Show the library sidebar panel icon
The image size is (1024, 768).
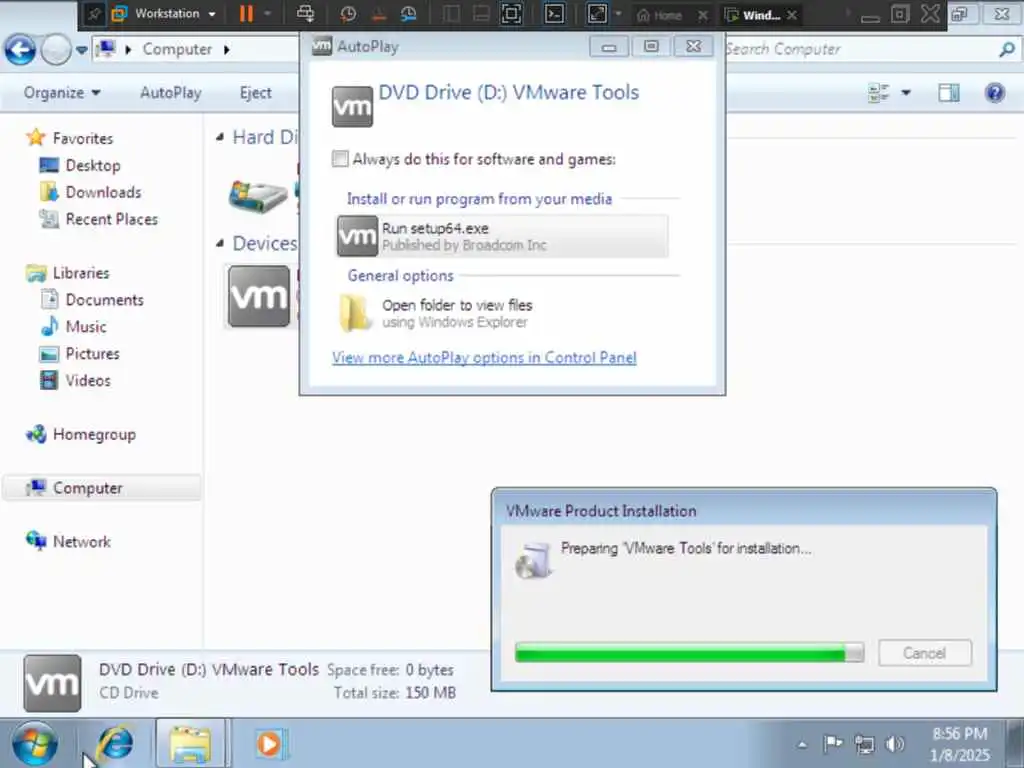pyautogui.click(x=451, y=14)
